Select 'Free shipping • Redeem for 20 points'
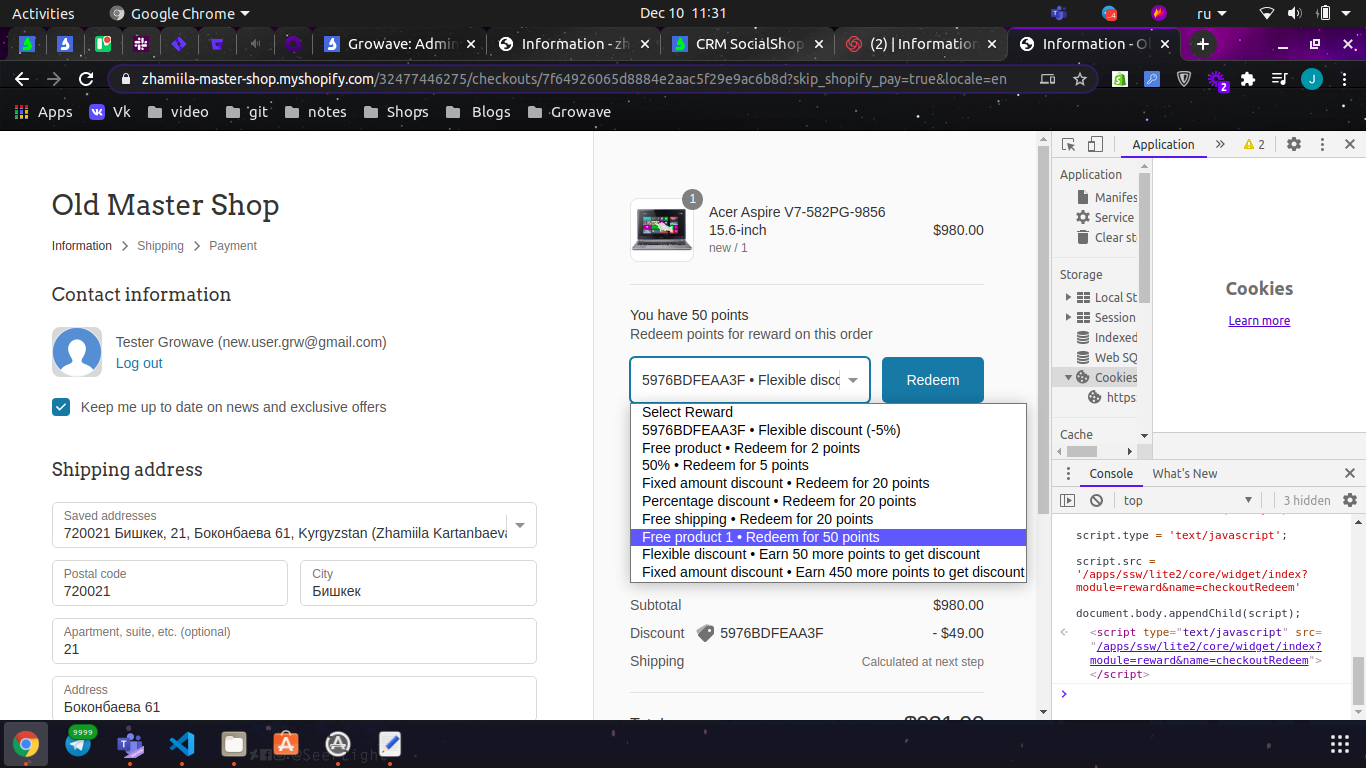 pyautogui.click(x=757, y=519)
